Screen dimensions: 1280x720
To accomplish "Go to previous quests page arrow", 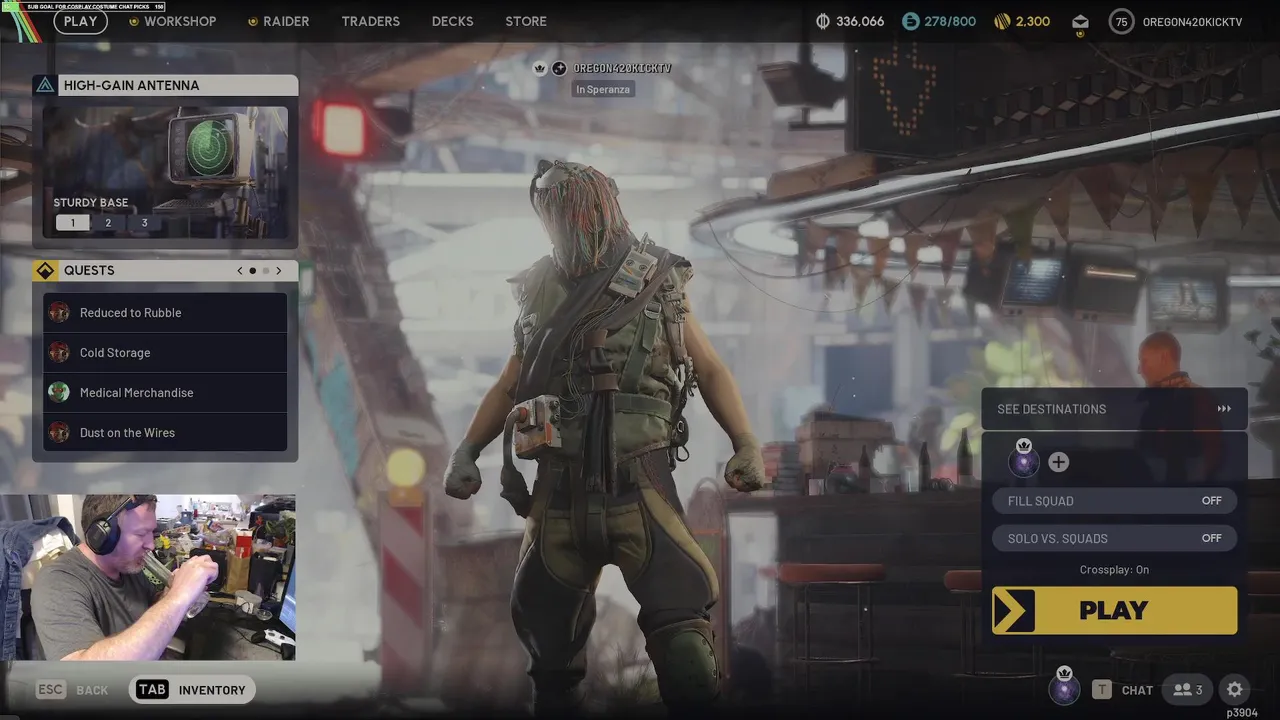I will click(x=240, y=271).
